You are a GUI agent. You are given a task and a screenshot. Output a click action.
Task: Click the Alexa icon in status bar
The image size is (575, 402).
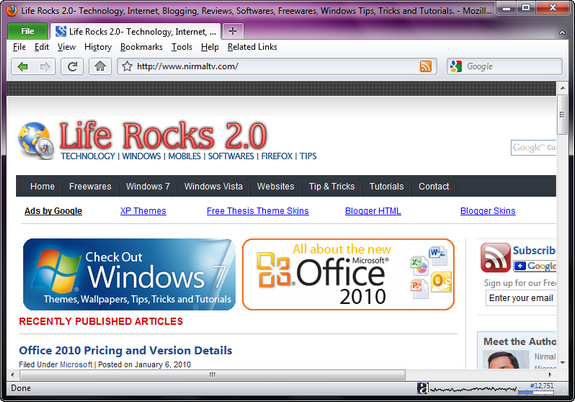tap(423, 388)
